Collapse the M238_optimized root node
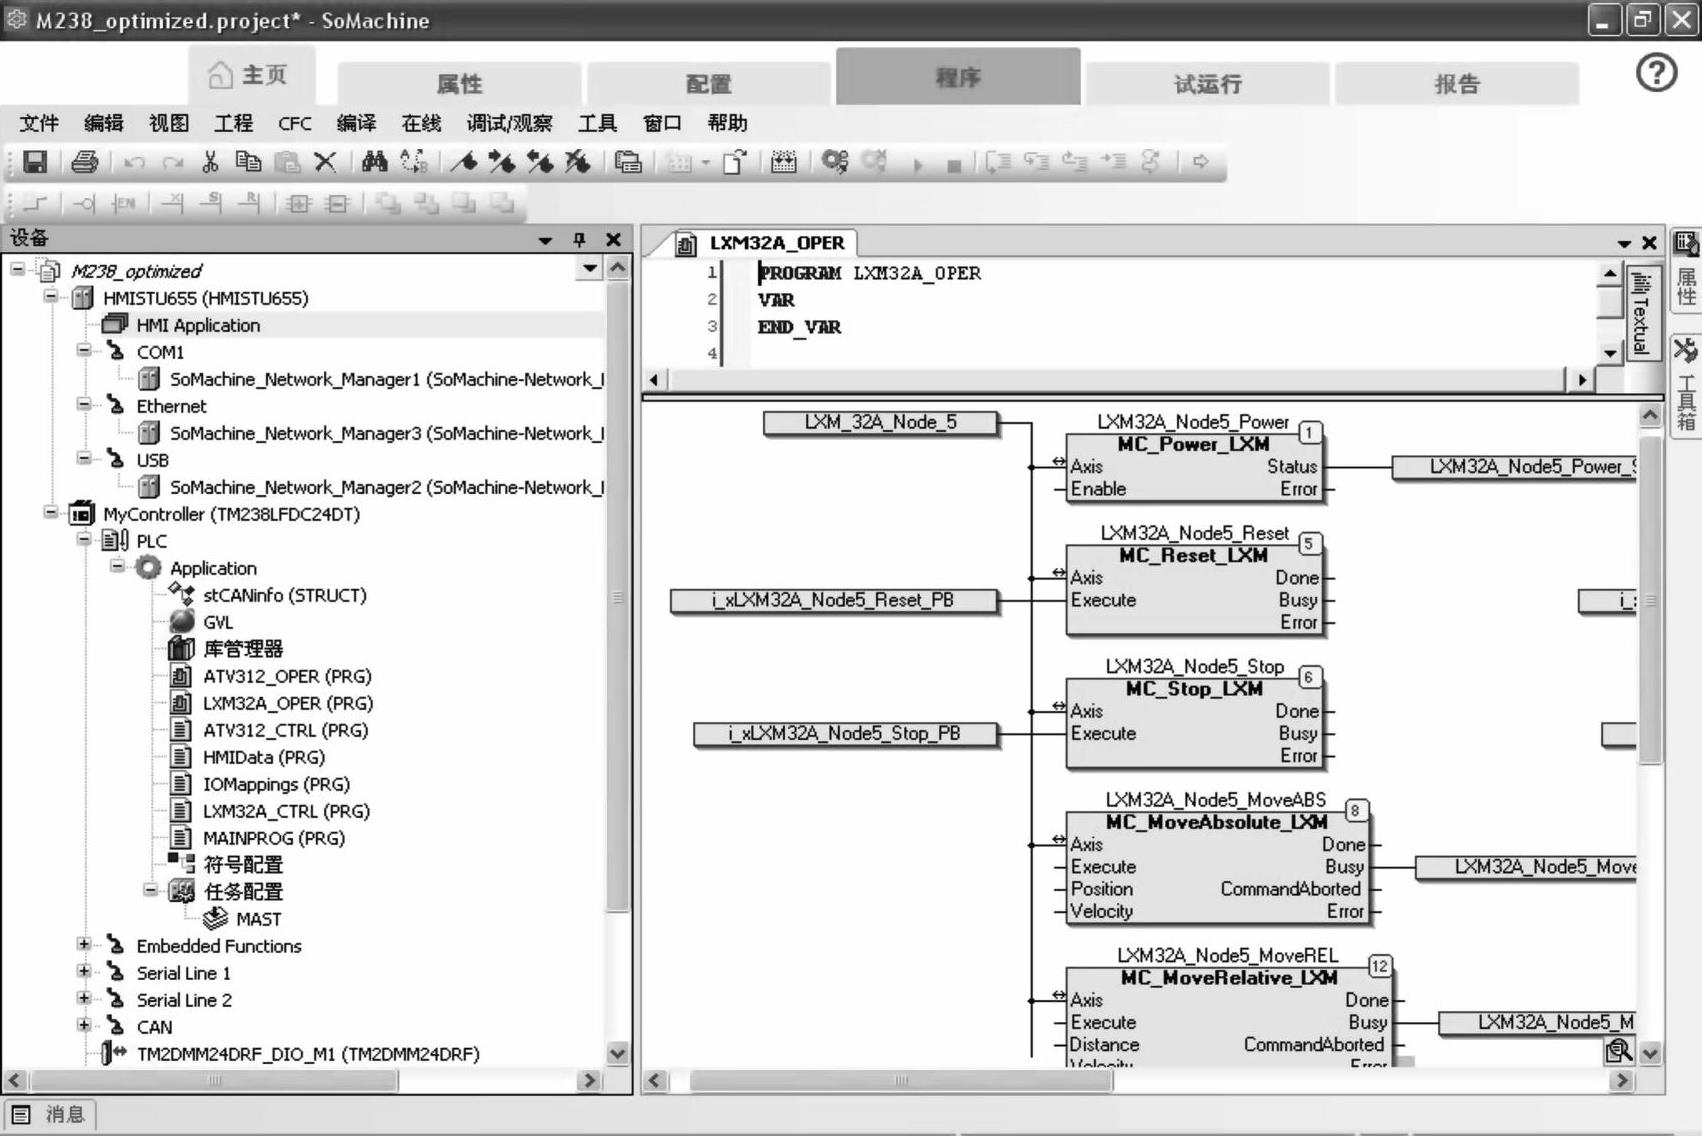 click(x=18, y=270)
